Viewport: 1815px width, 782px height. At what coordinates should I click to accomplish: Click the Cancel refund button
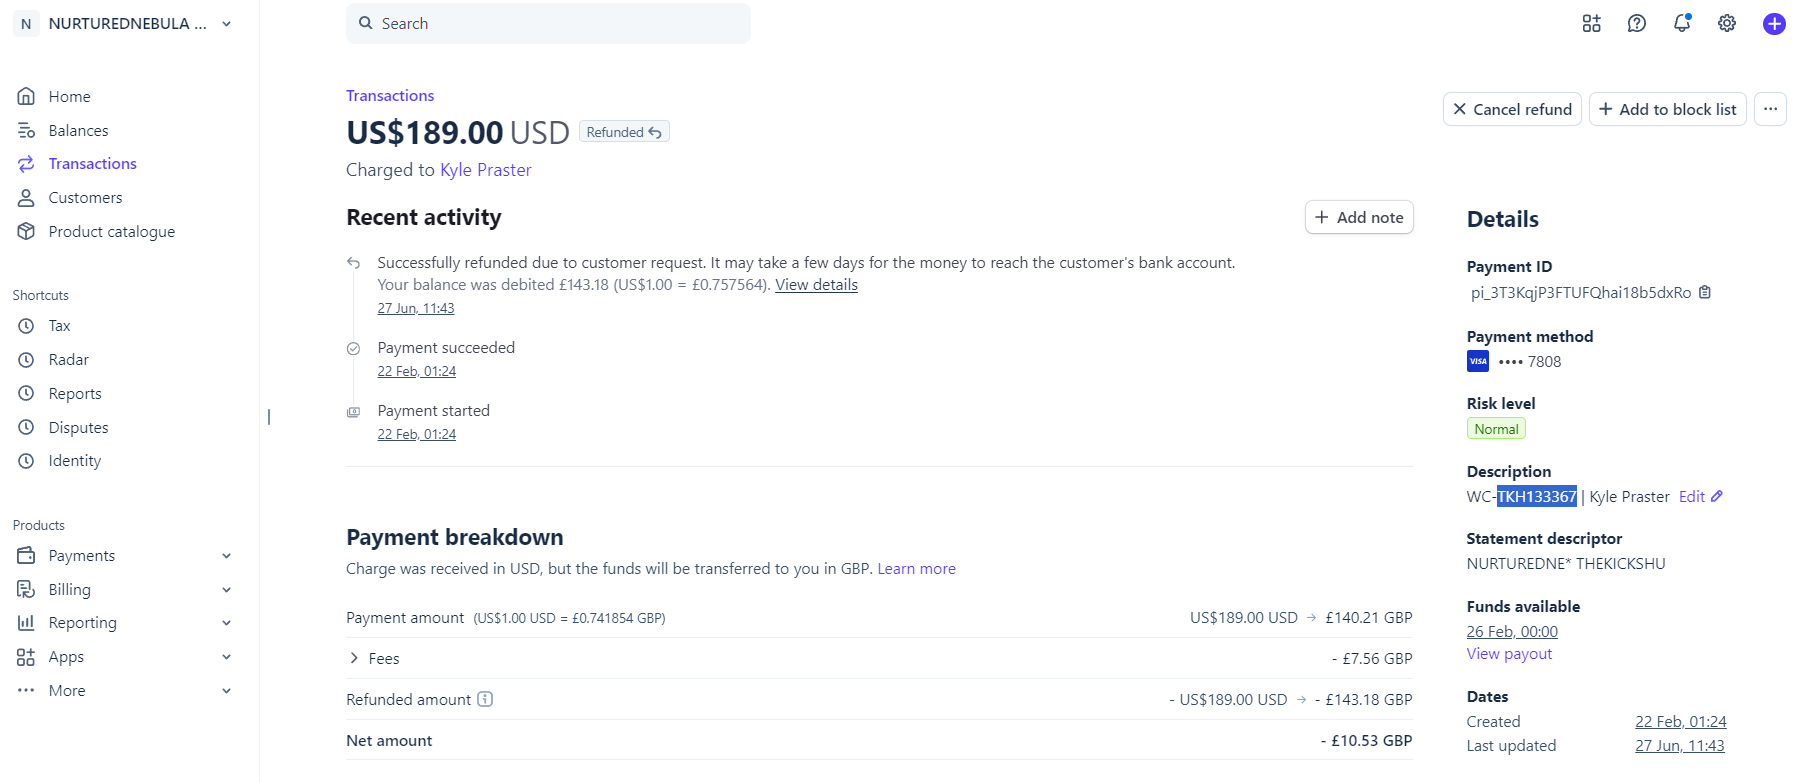[x=1512, y=109]
